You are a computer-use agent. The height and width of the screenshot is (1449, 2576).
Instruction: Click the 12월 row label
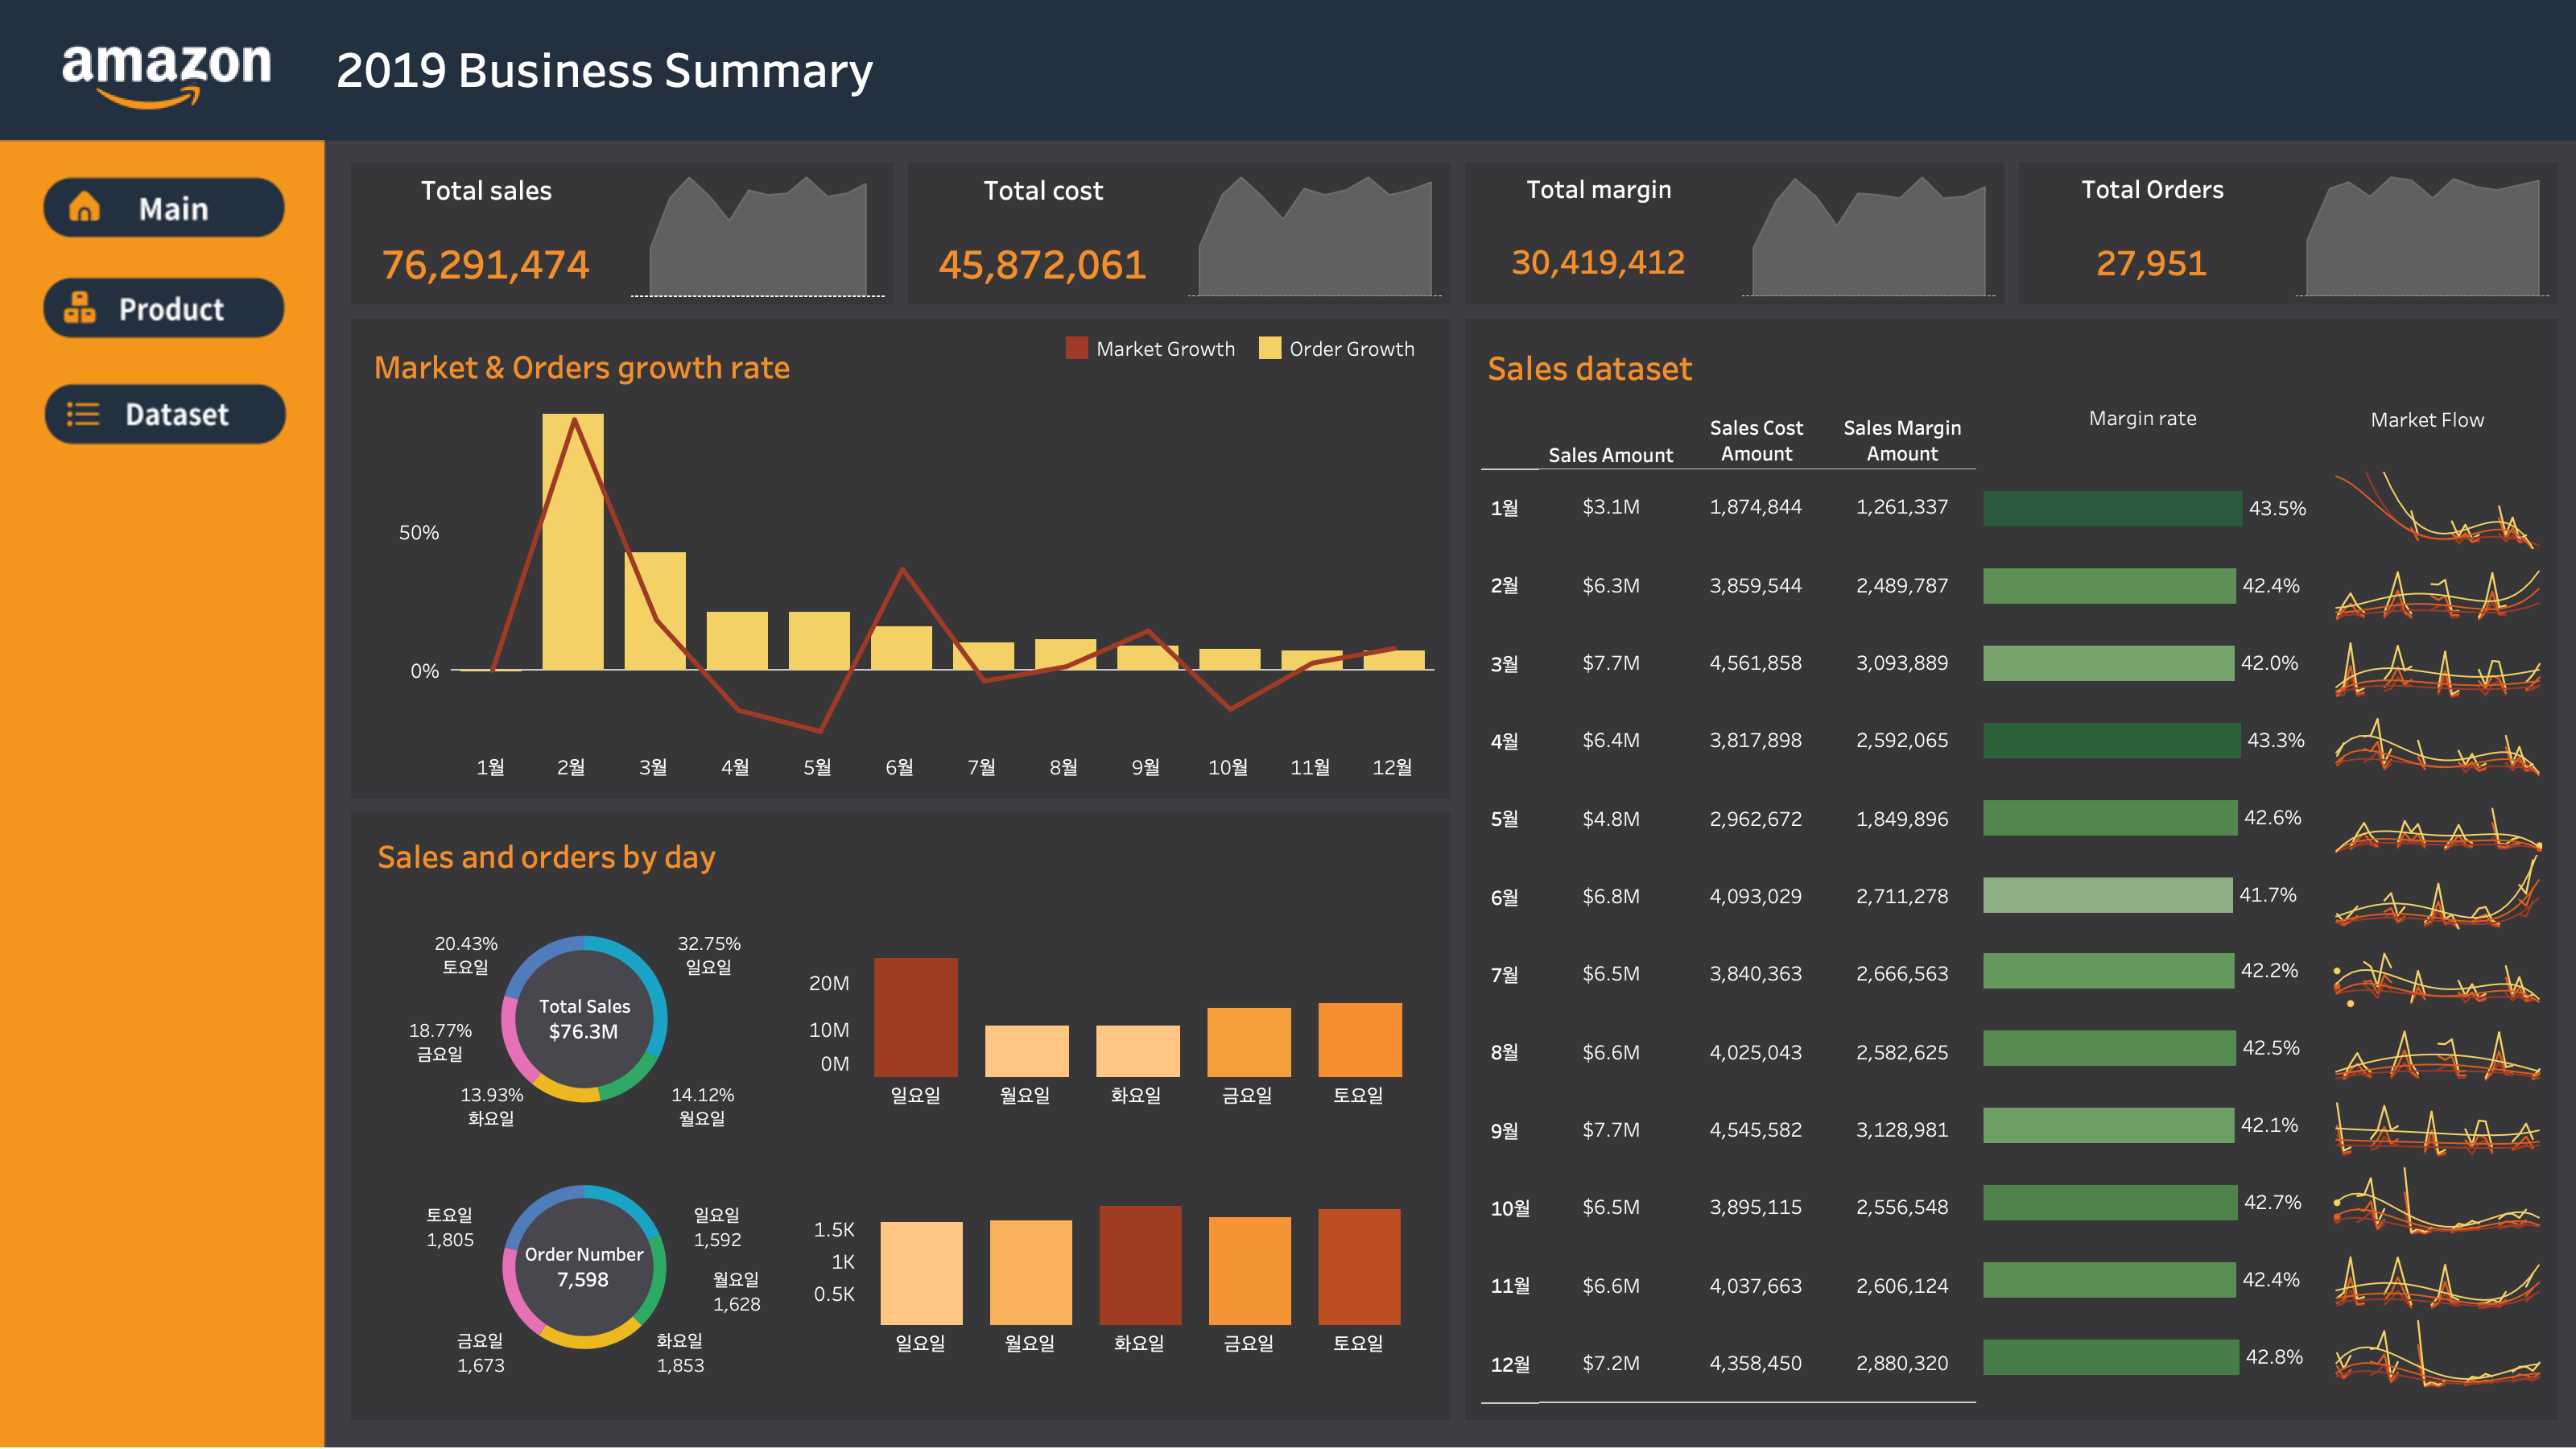[1509, 1364]
